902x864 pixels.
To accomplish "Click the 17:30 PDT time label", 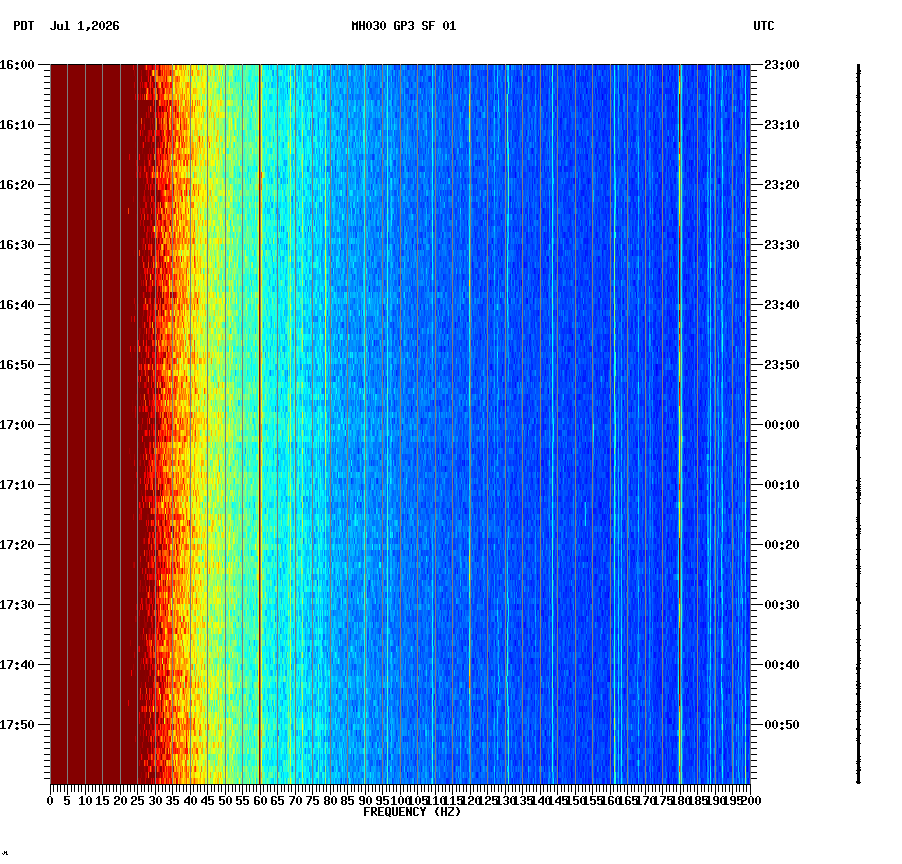I will point(17,605).
